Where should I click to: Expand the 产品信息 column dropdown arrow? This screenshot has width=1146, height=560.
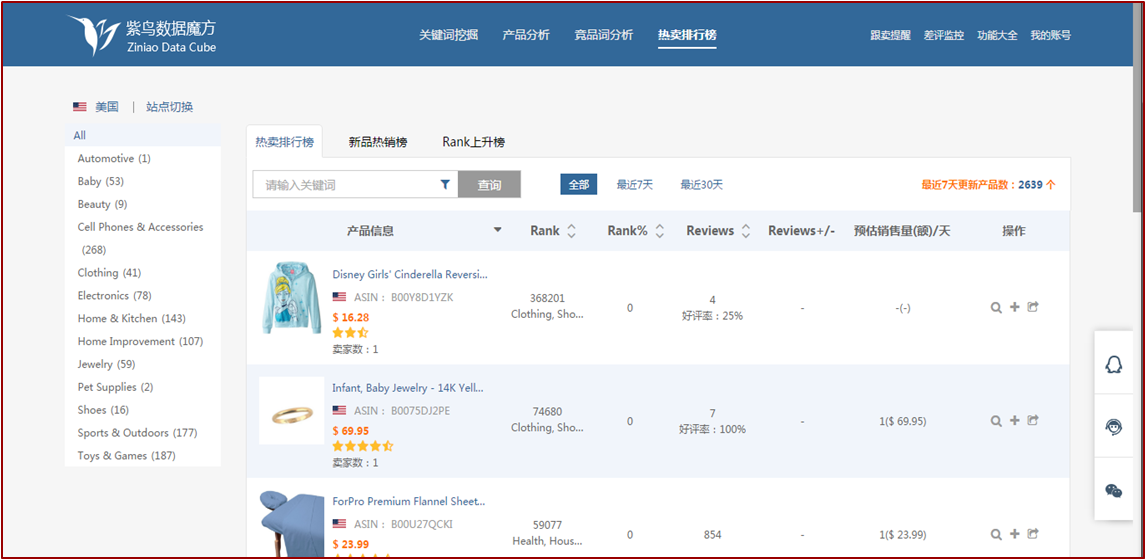click(498, 231)
